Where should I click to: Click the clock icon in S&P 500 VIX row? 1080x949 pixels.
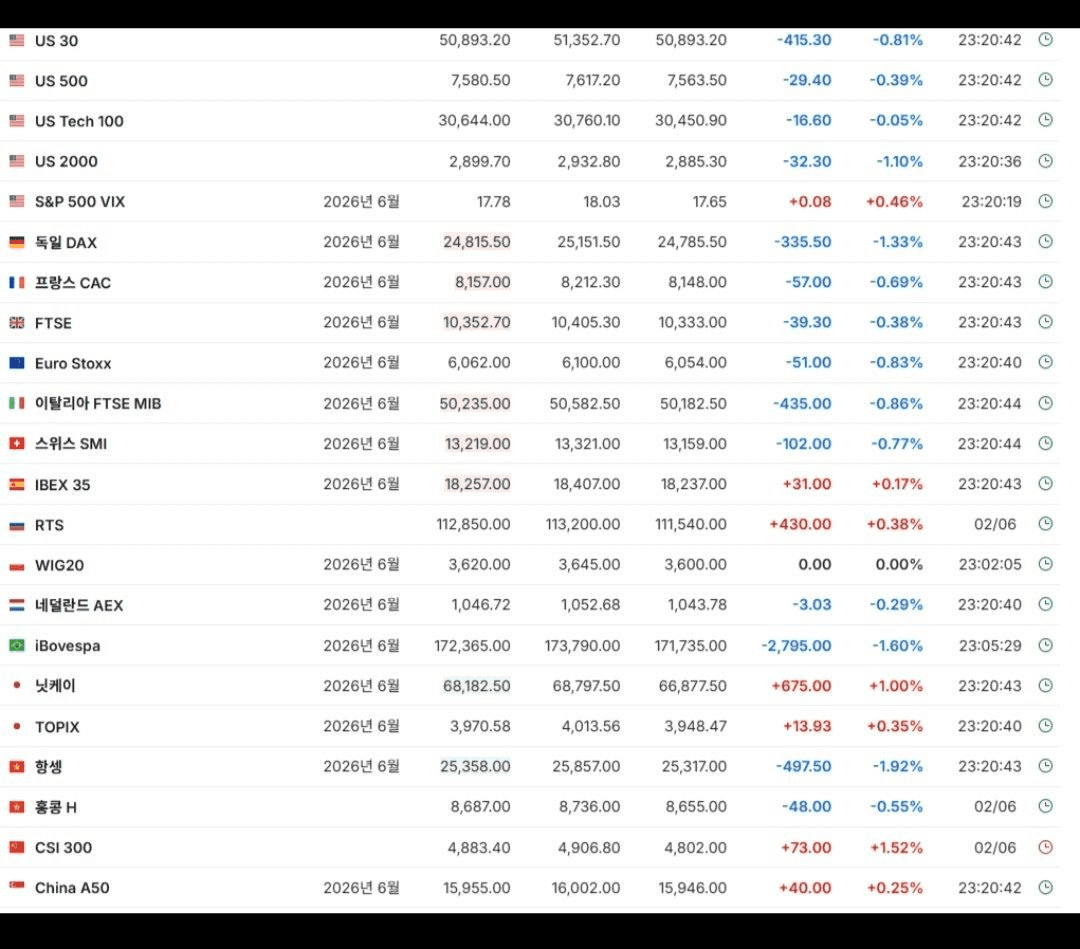click(x=1045, y=201)
